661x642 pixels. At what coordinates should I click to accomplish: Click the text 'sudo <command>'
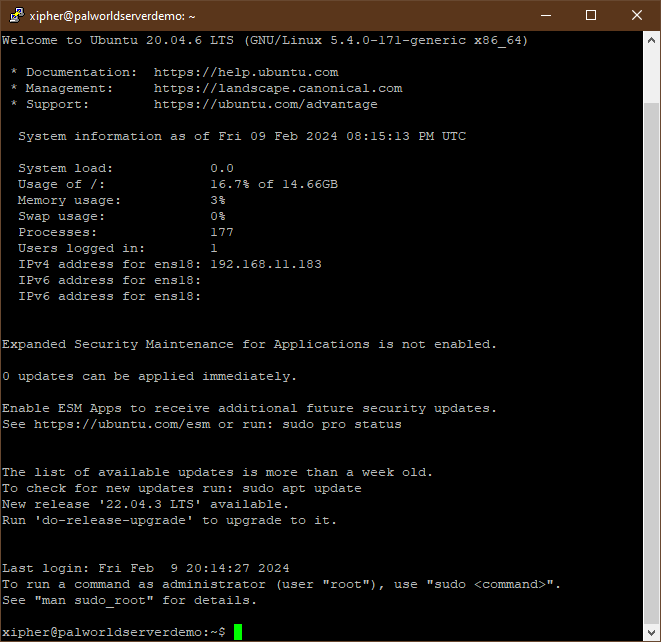coord(490,584)
